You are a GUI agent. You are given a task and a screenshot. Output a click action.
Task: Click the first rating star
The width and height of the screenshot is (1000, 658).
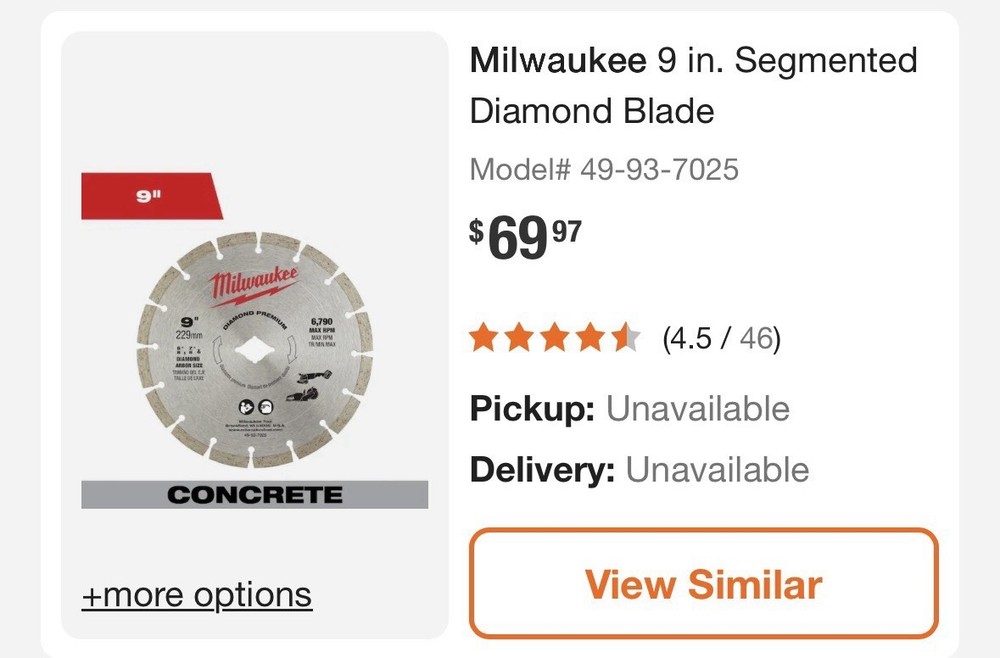coord(483,338)
